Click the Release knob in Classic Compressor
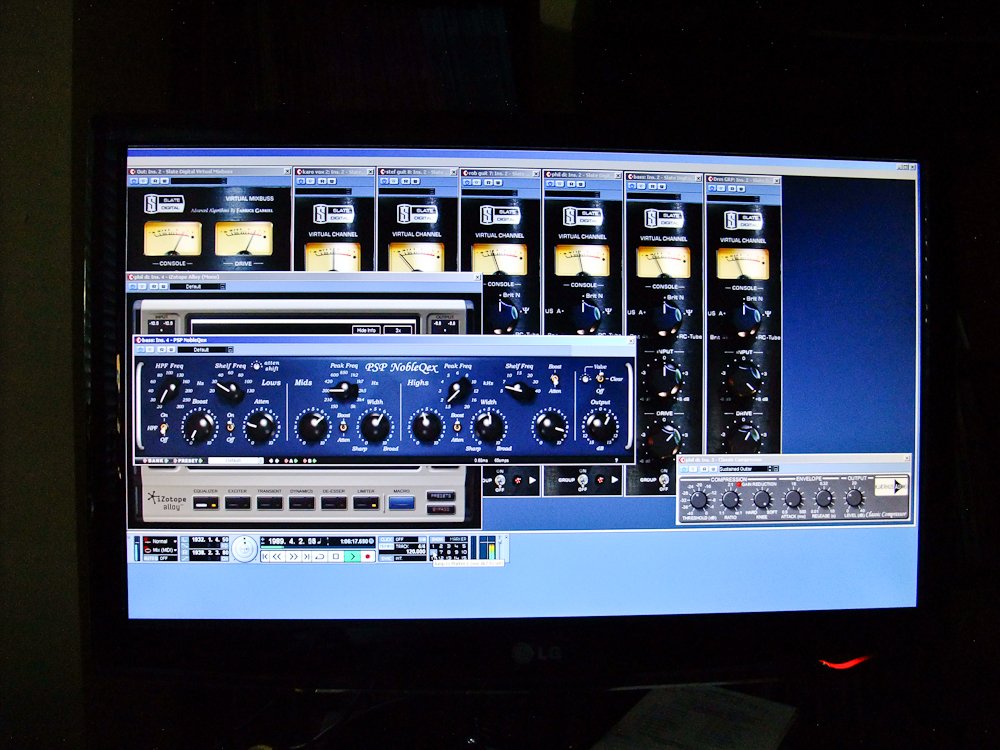The image size is (1000, 750). 823,498
